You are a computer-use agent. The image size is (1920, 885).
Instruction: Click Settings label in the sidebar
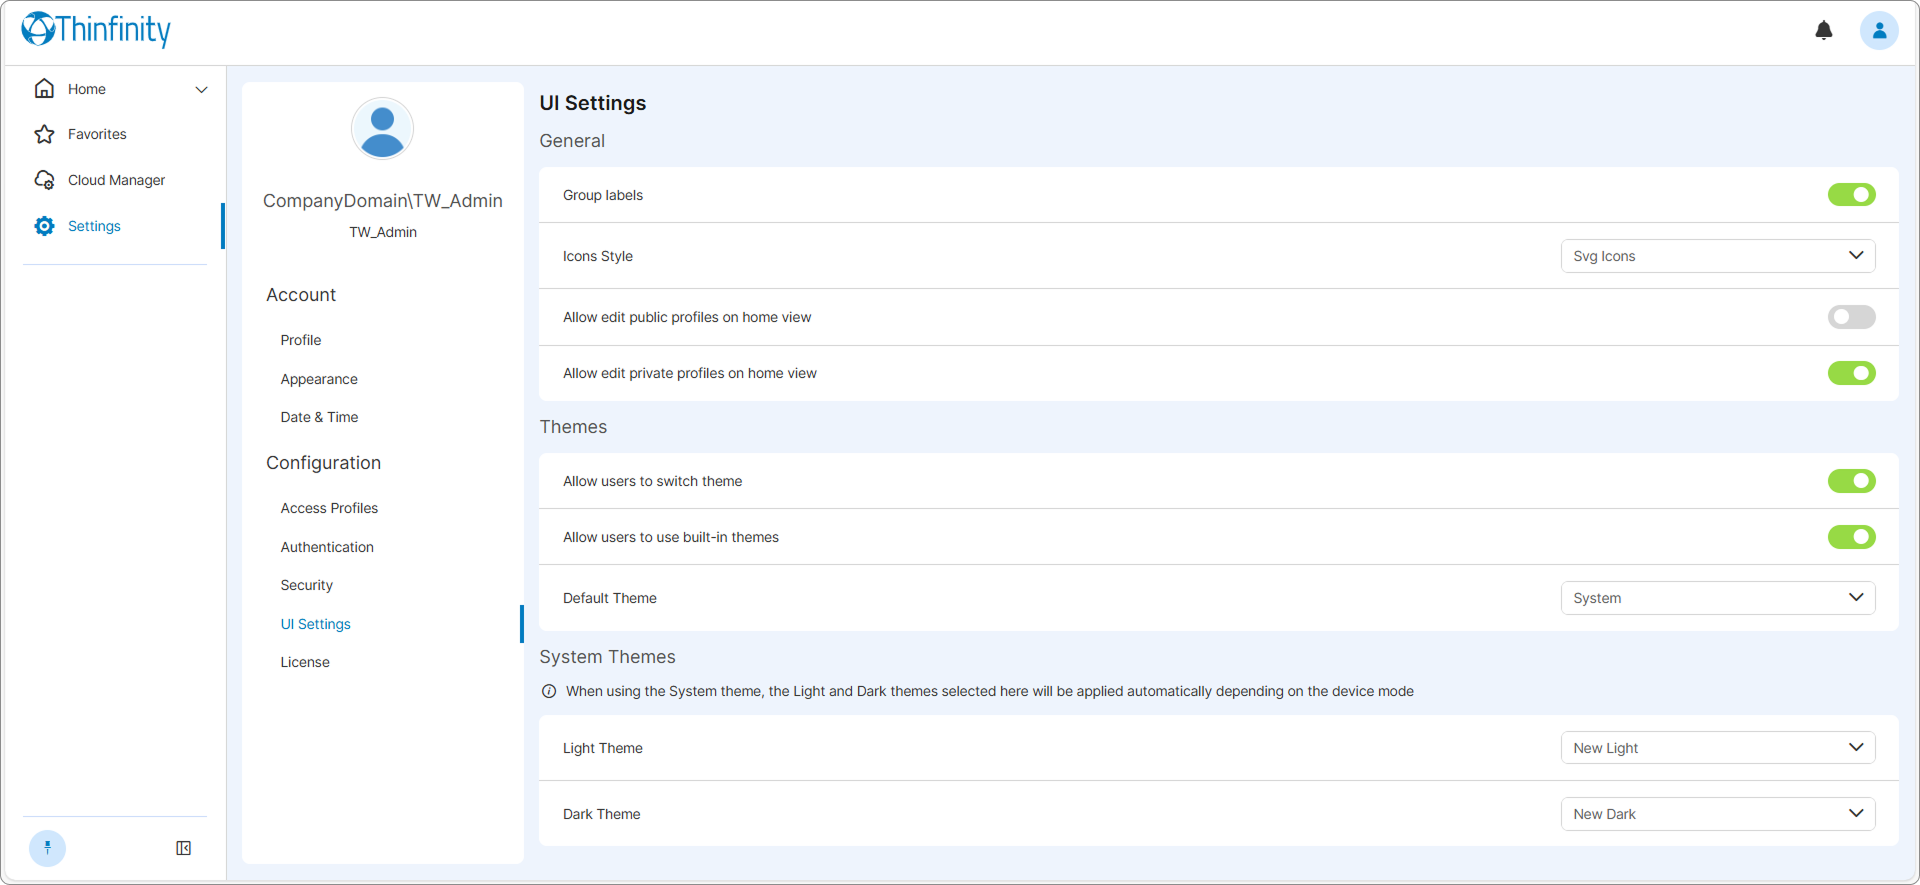point(94,226)
